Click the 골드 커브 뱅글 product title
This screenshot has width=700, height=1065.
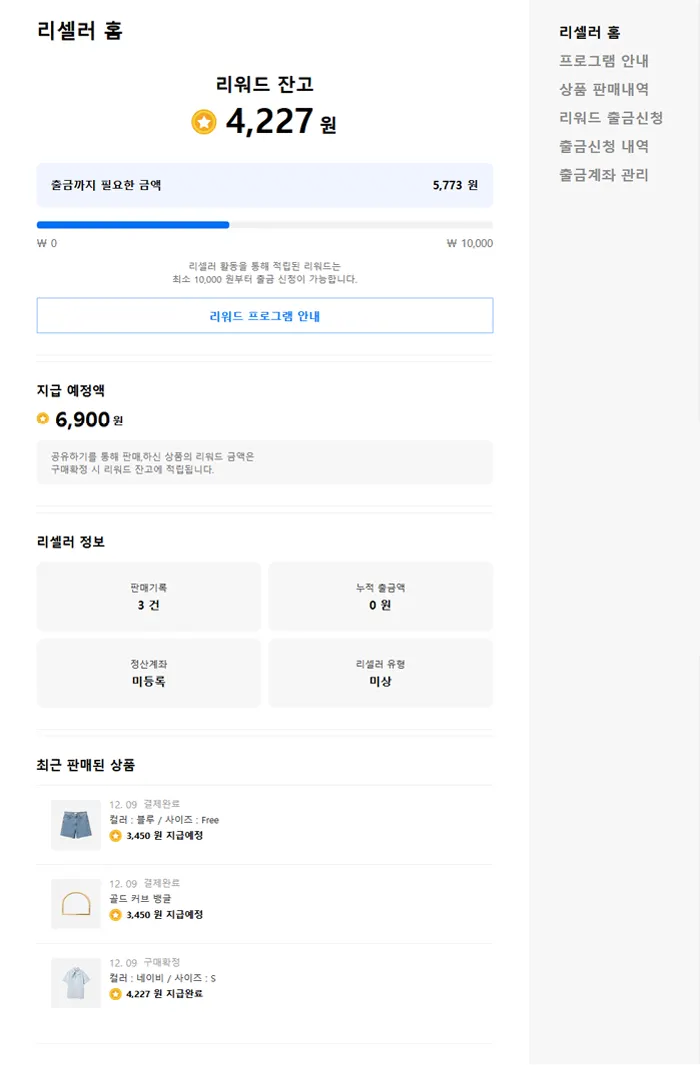(140, 898)
